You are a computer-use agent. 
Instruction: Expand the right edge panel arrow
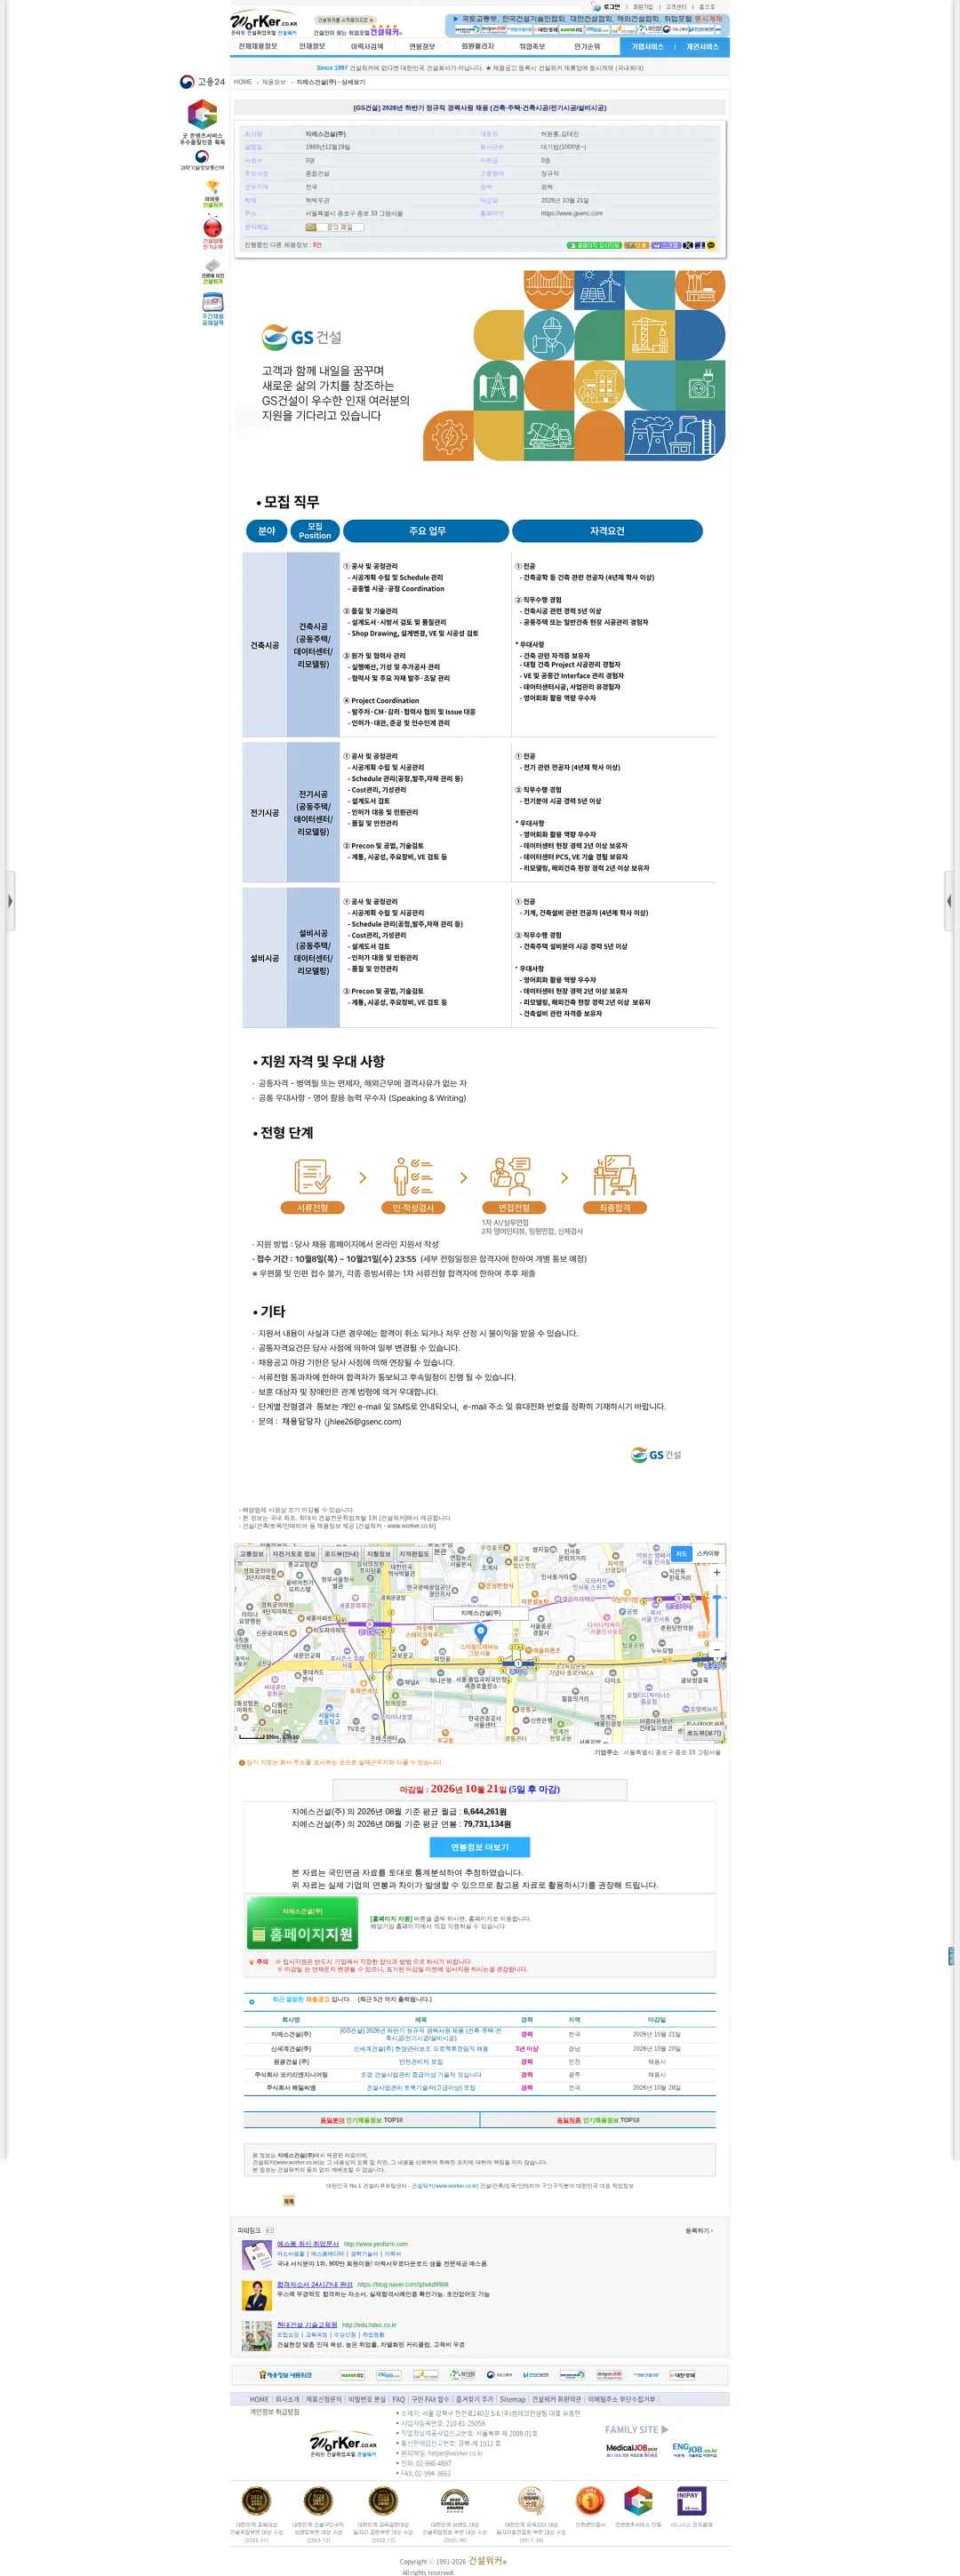pos(949,901)
